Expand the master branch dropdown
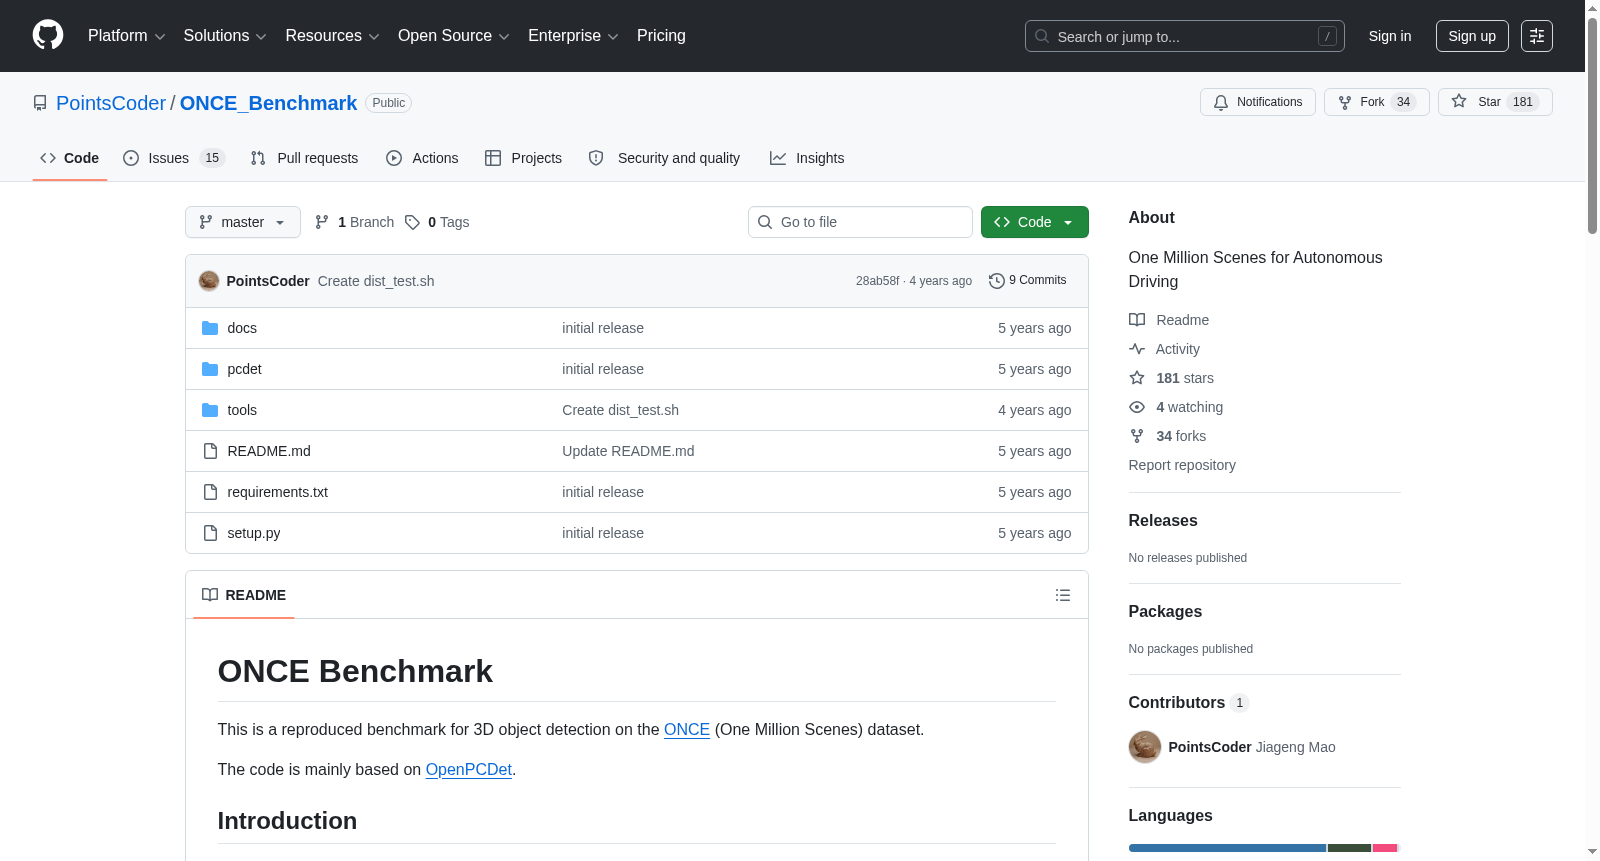Screen dimensions: 1600x861 pyautogui.click(x=243, y=222)
